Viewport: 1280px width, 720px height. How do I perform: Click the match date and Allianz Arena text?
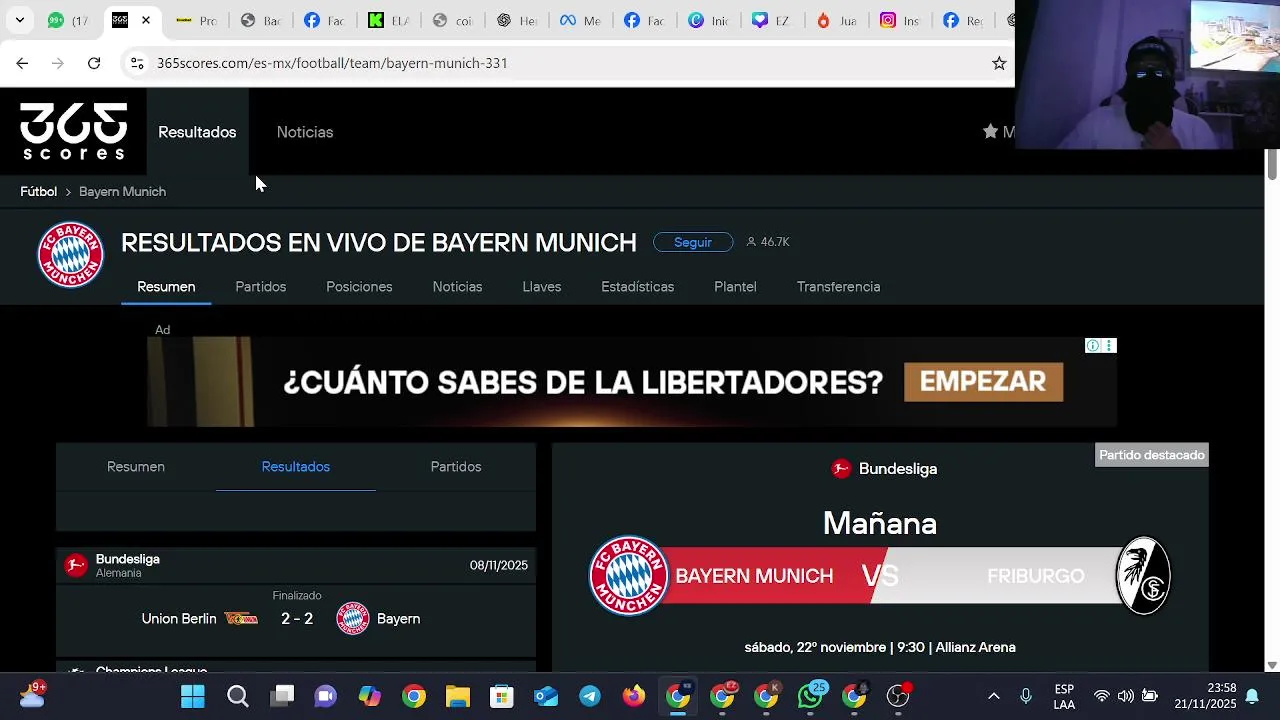(880, 648)
